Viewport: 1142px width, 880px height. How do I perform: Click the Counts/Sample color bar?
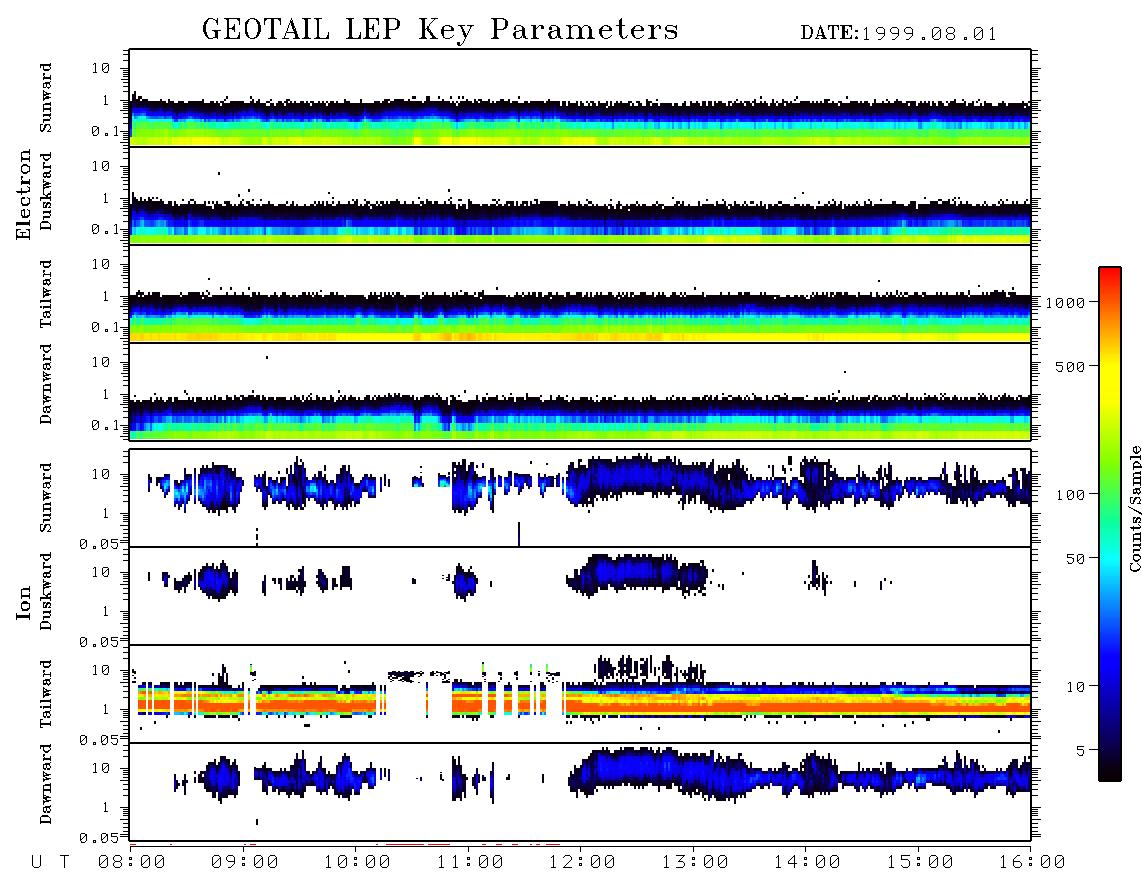[x=1110, y=524]
